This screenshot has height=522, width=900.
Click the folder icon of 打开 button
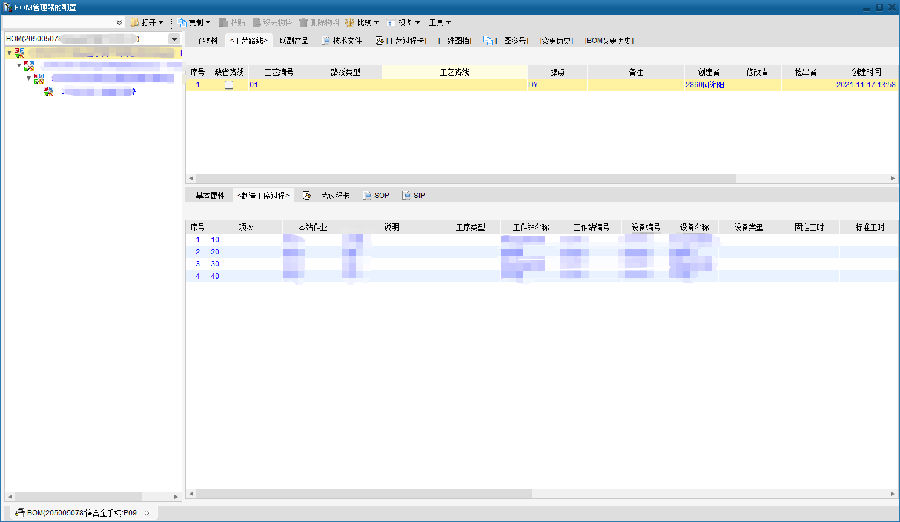pos(134,22)
